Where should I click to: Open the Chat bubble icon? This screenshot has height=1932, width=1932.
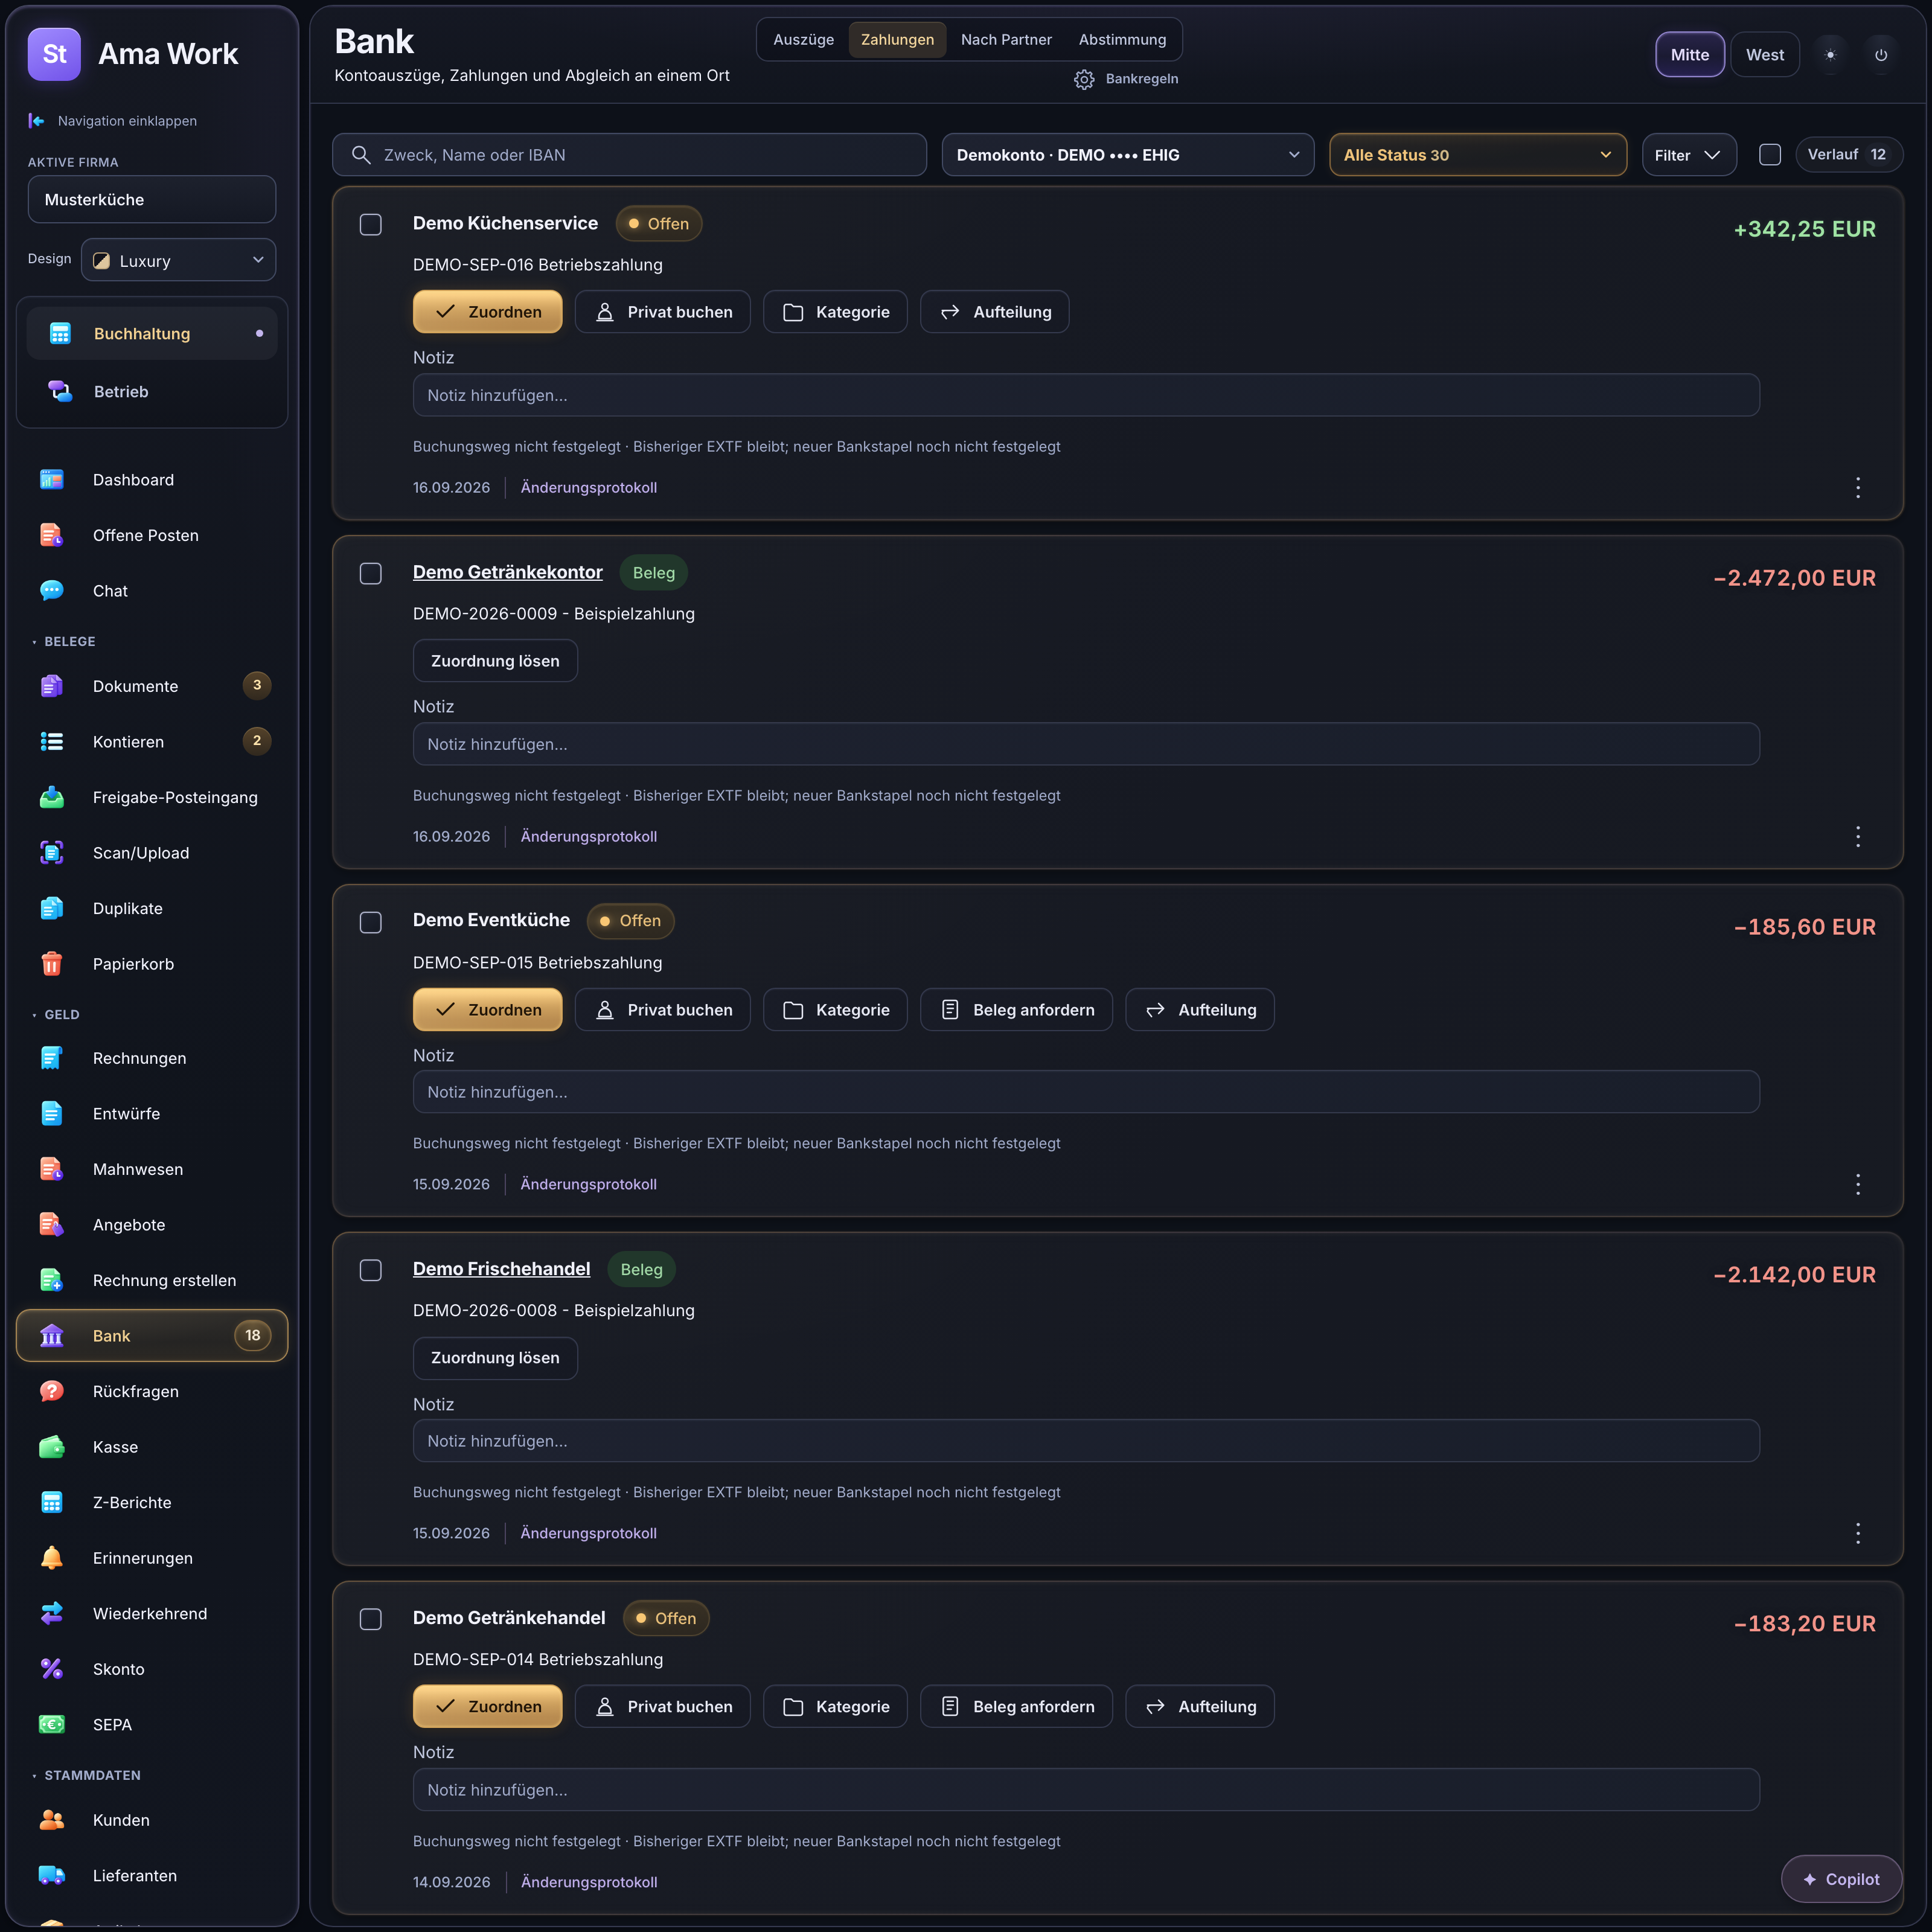52,591
